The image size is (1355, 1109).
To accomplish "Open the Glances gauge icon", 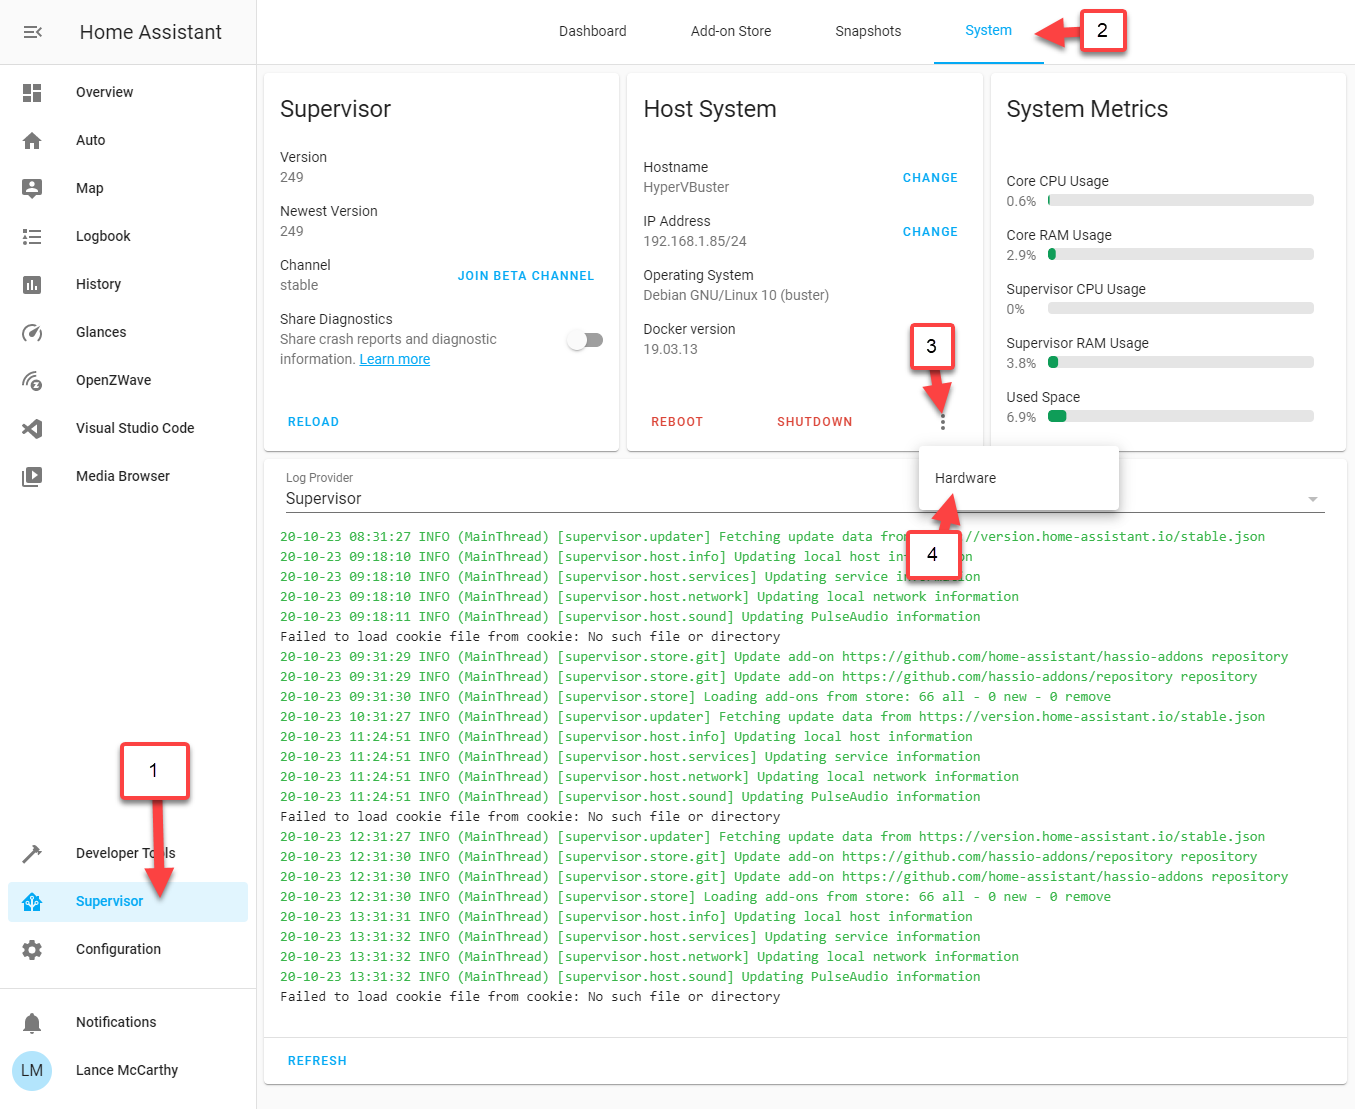I will (x=32, y=333).
